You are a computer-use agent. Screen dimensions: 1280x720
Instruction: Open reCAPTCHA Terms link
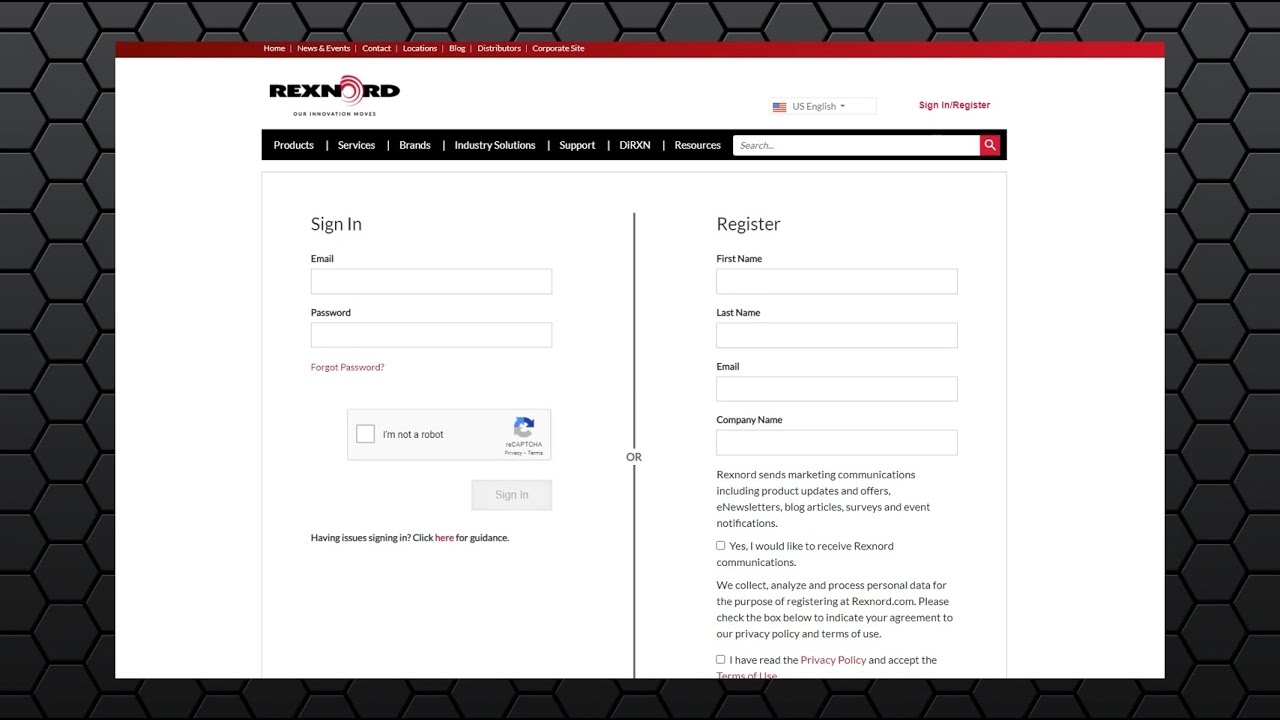click(535, 453)
